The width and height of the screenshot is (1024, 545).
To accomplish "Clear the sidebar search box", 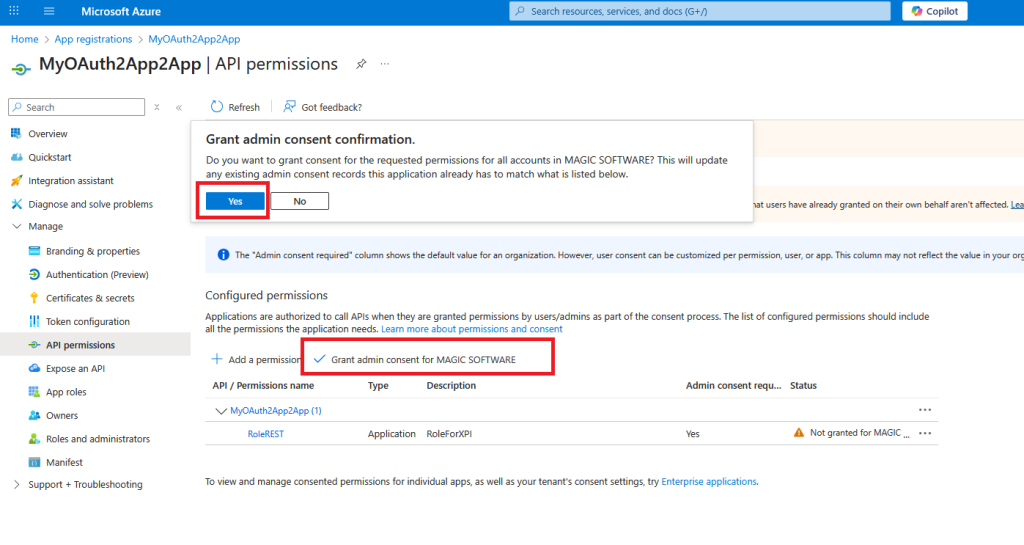I will pyautogui.click(x=157, y=107).
